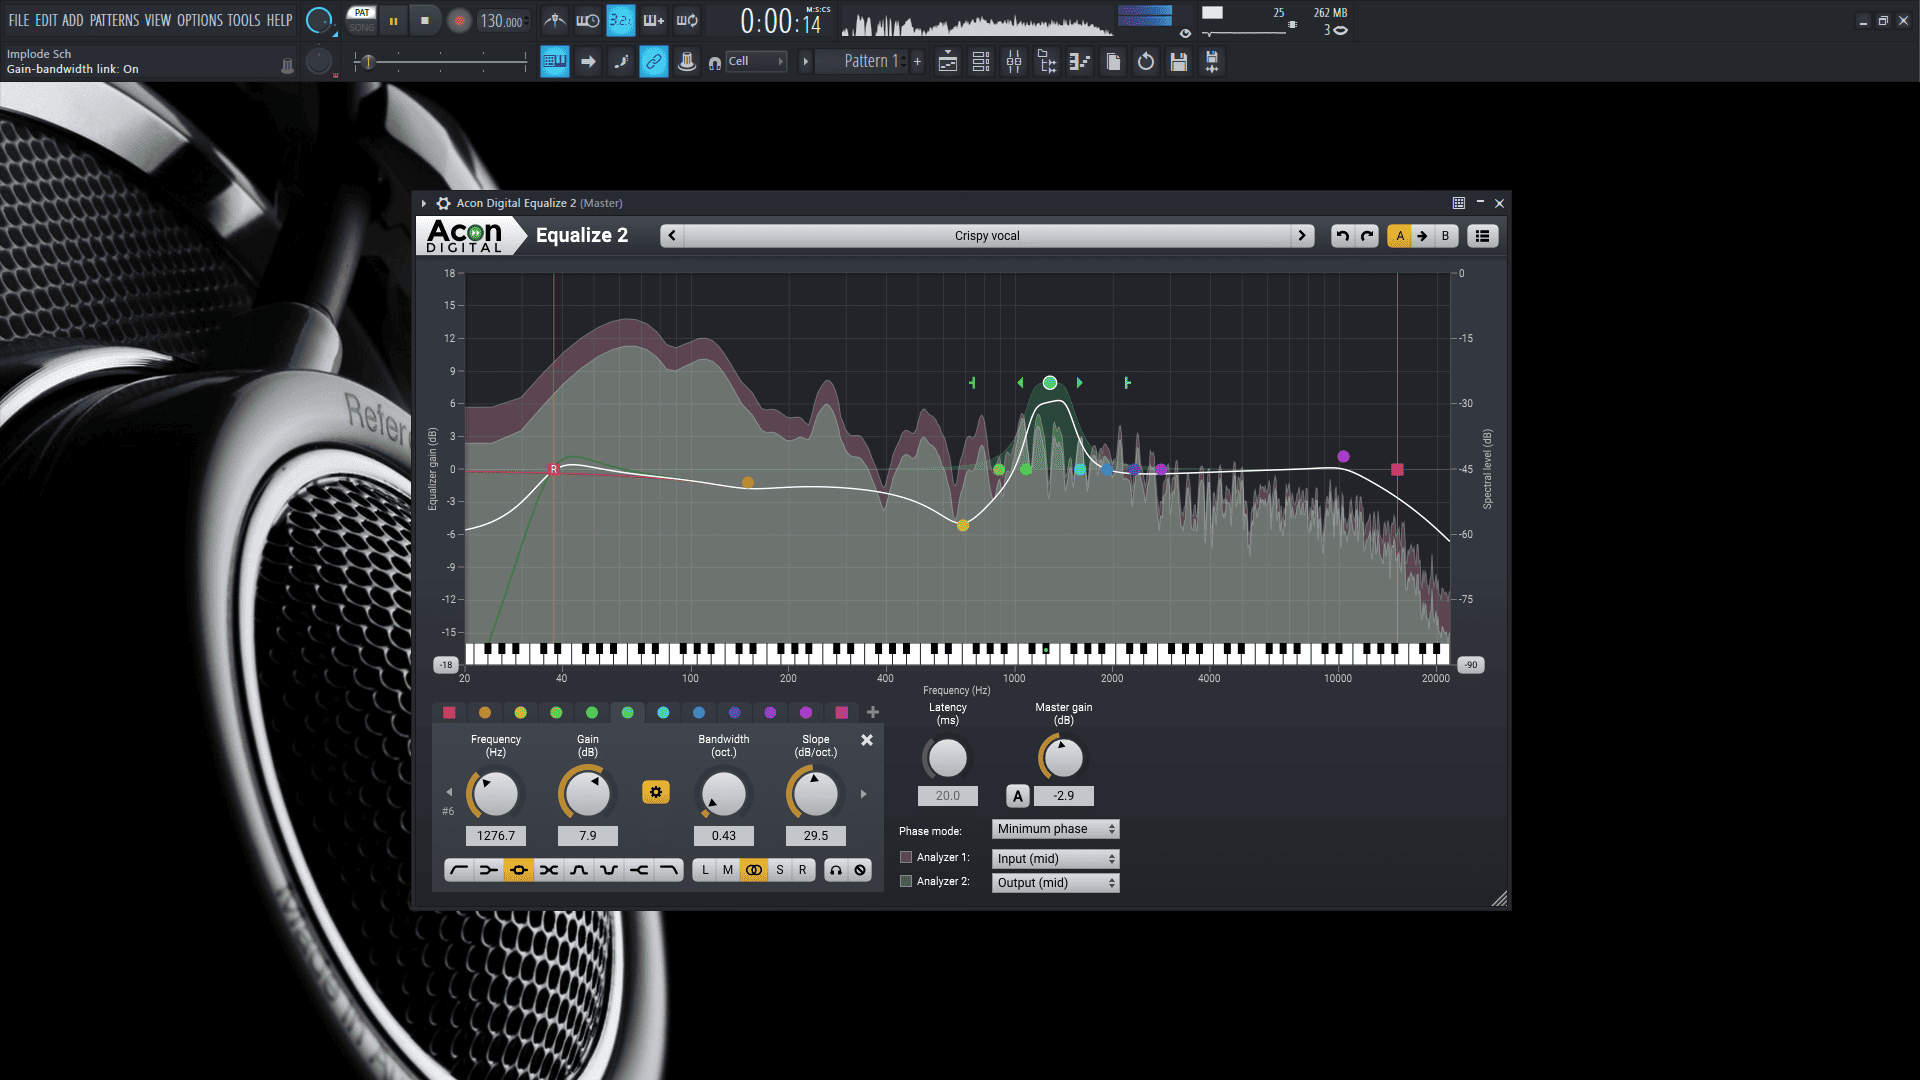Toggle overdub blend recording icon

654,20
